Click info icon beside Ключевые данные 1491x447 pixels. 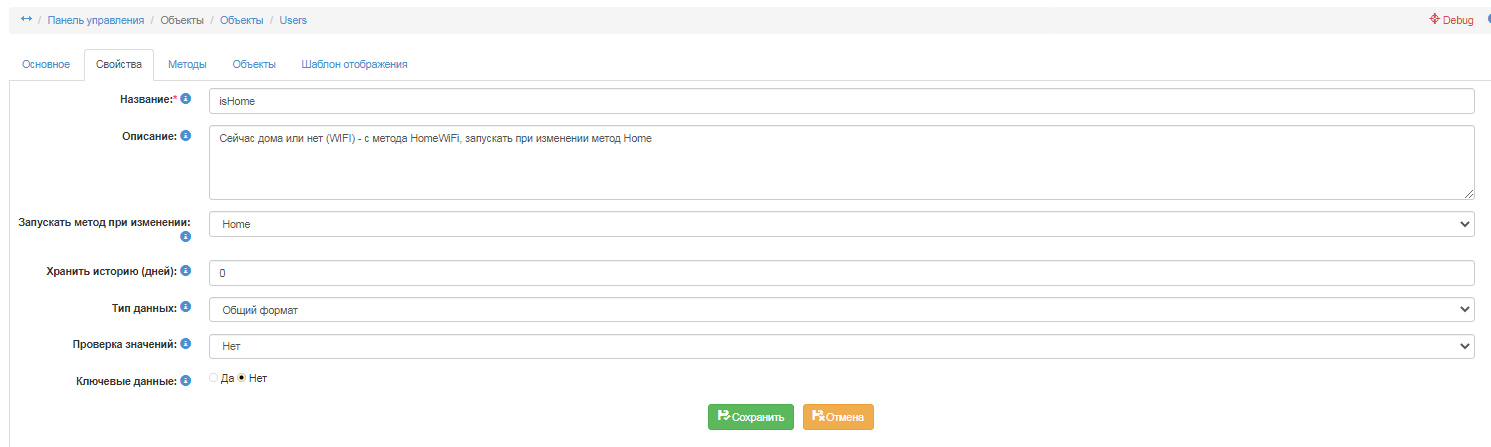(x=186, y=380)
